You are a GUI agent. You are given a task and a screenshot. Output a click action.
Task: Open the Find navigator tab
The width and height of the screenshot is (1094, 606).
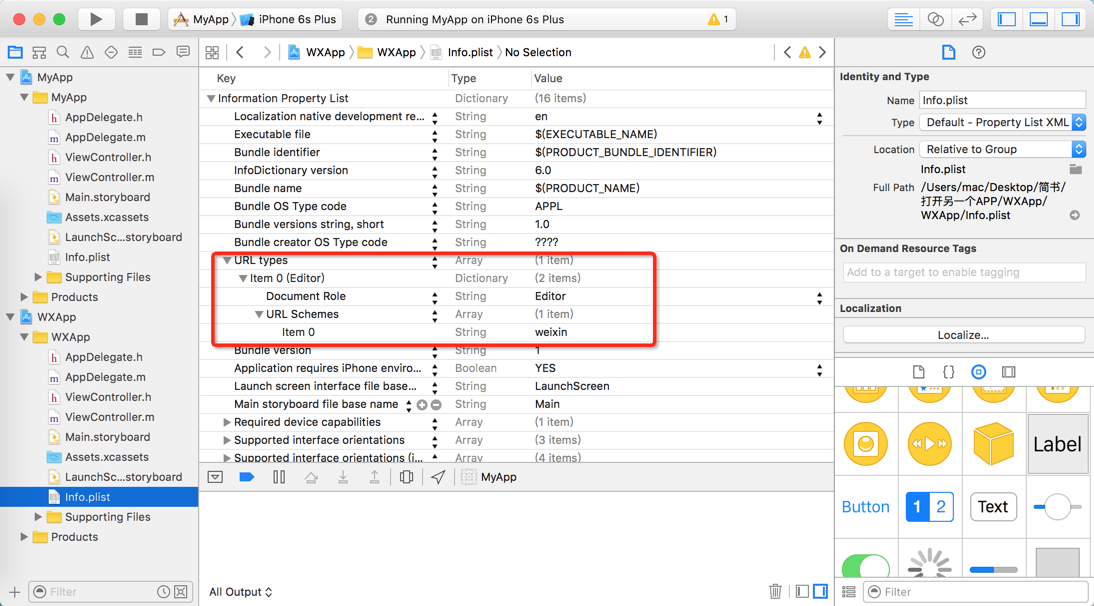(x=63, y=52)
